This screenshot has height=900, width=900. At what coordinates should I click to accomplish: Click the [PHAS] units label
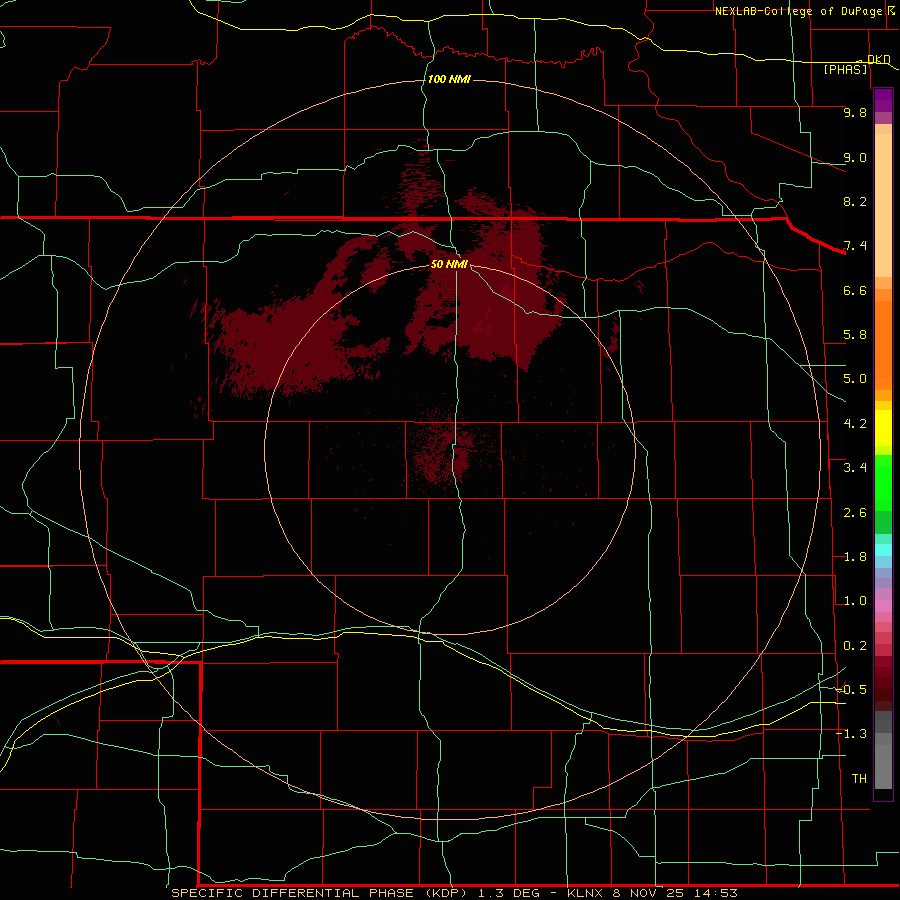coord(845,69)
